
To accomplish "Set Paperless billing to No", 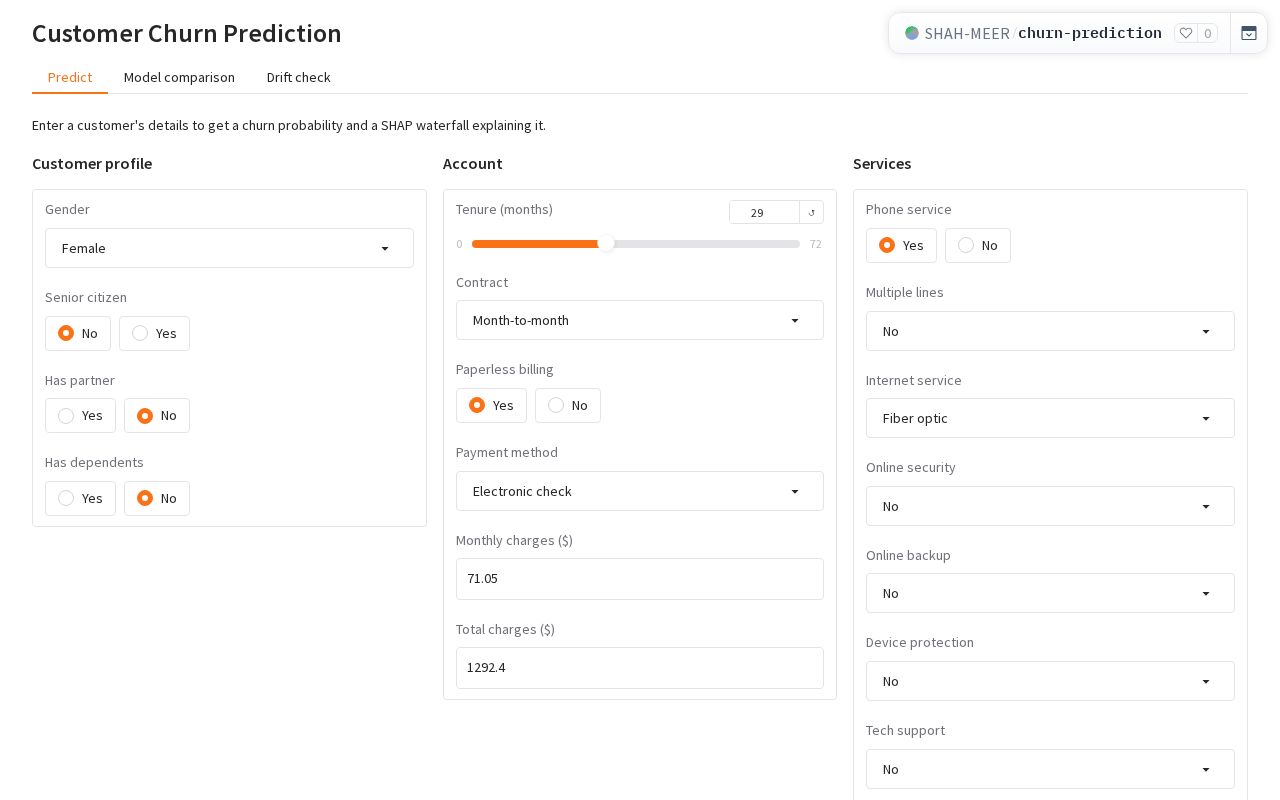I will click(x=568, y=405).
